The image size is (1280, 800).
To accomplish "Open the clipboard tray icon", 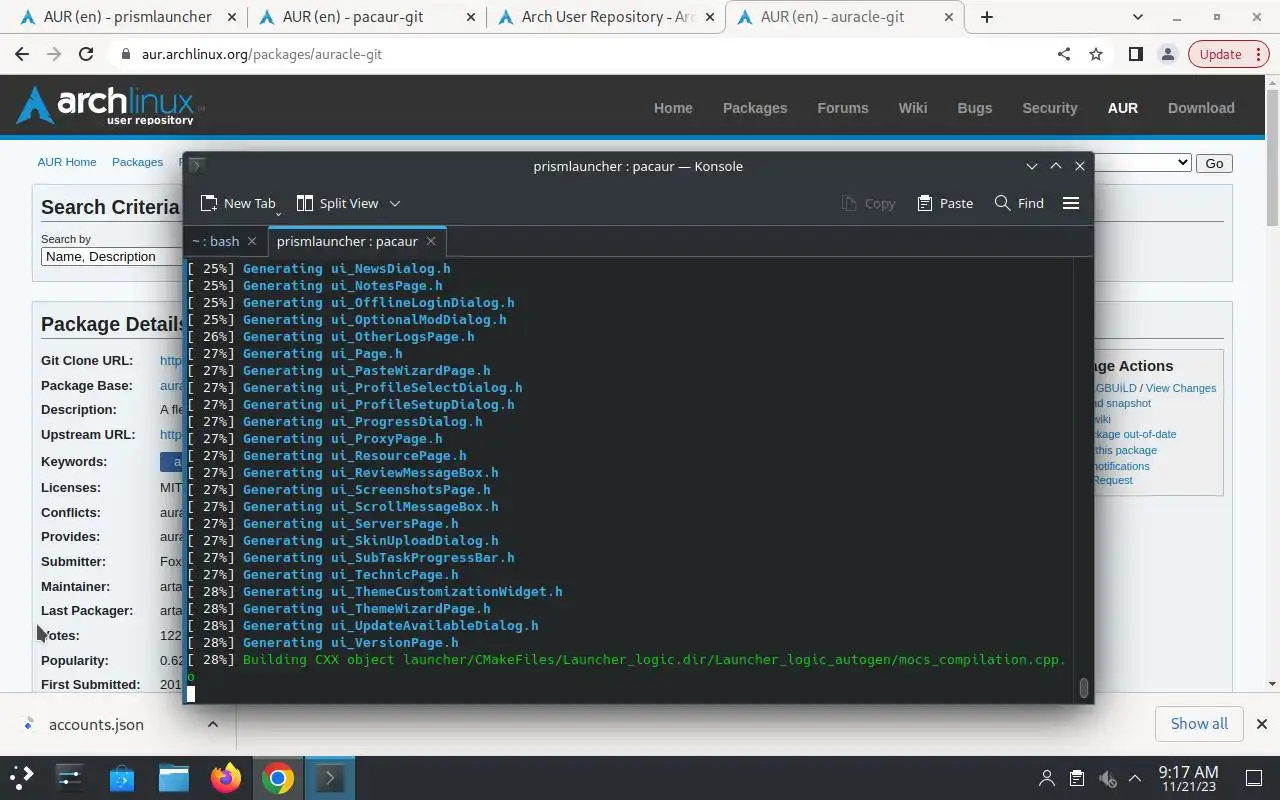I will 1077,778.
